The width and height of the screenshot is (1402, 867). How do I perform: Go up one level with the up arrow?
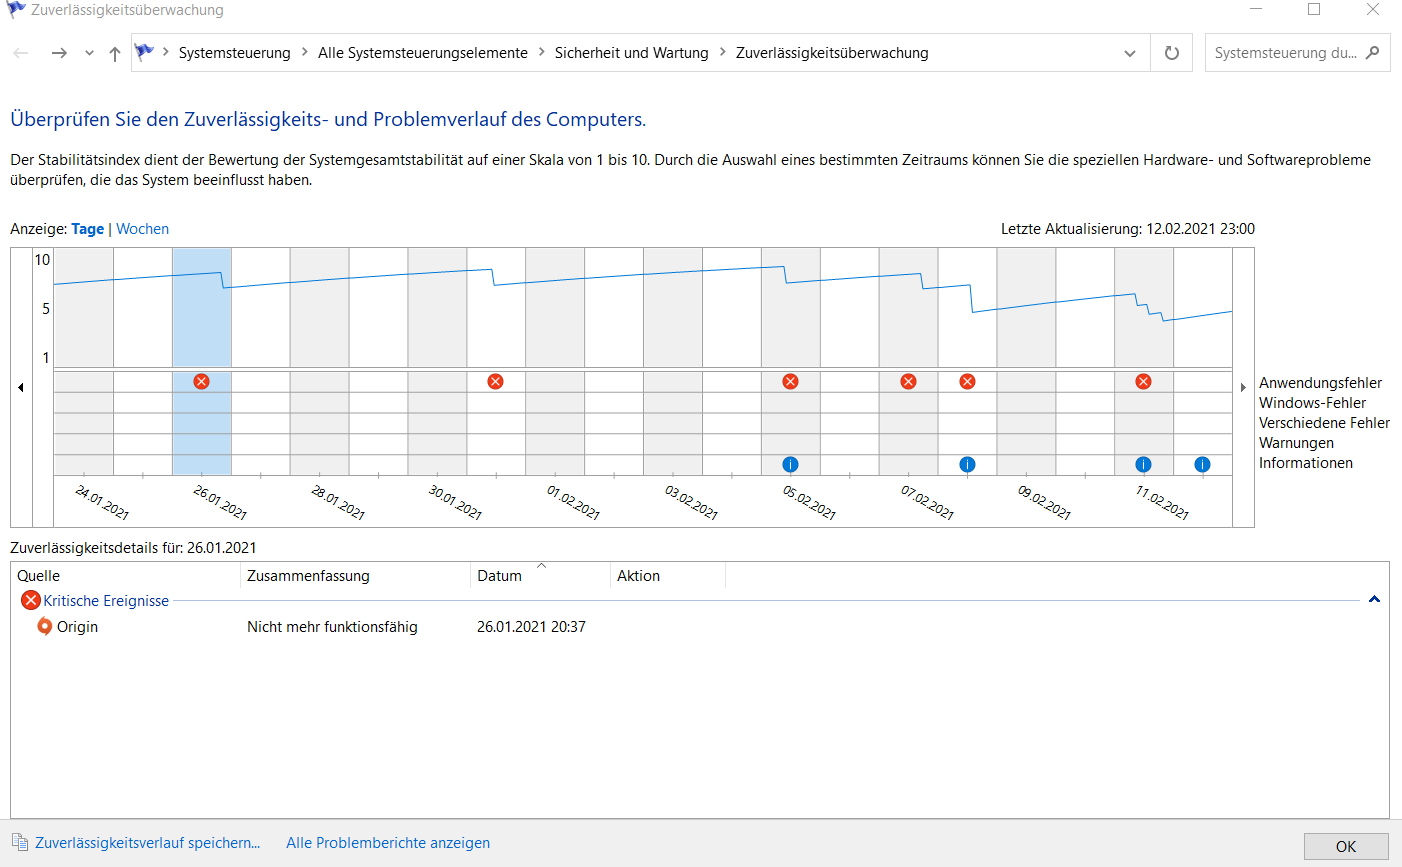(x=115, y=53)
